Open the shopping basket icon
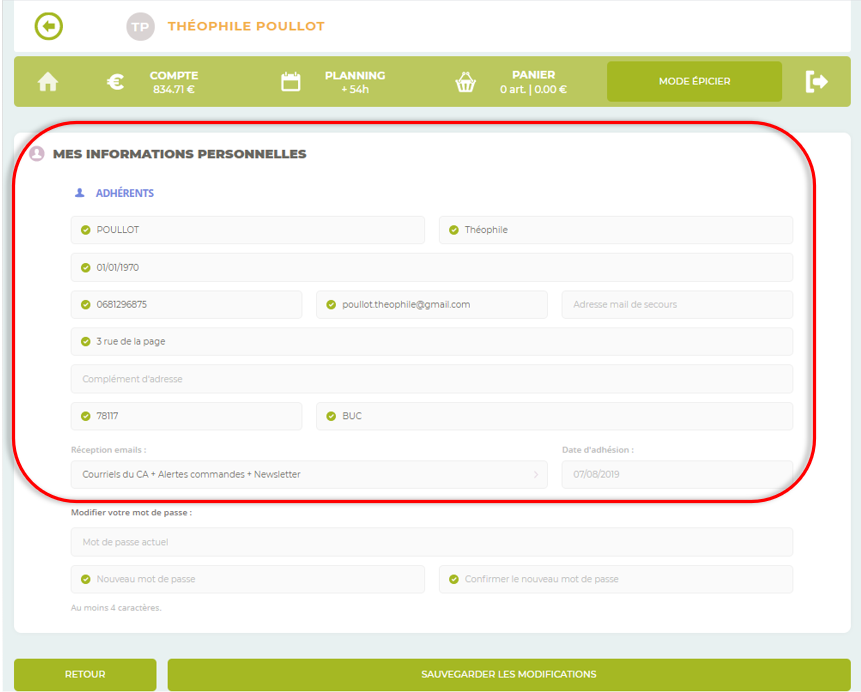 (465, 82)
